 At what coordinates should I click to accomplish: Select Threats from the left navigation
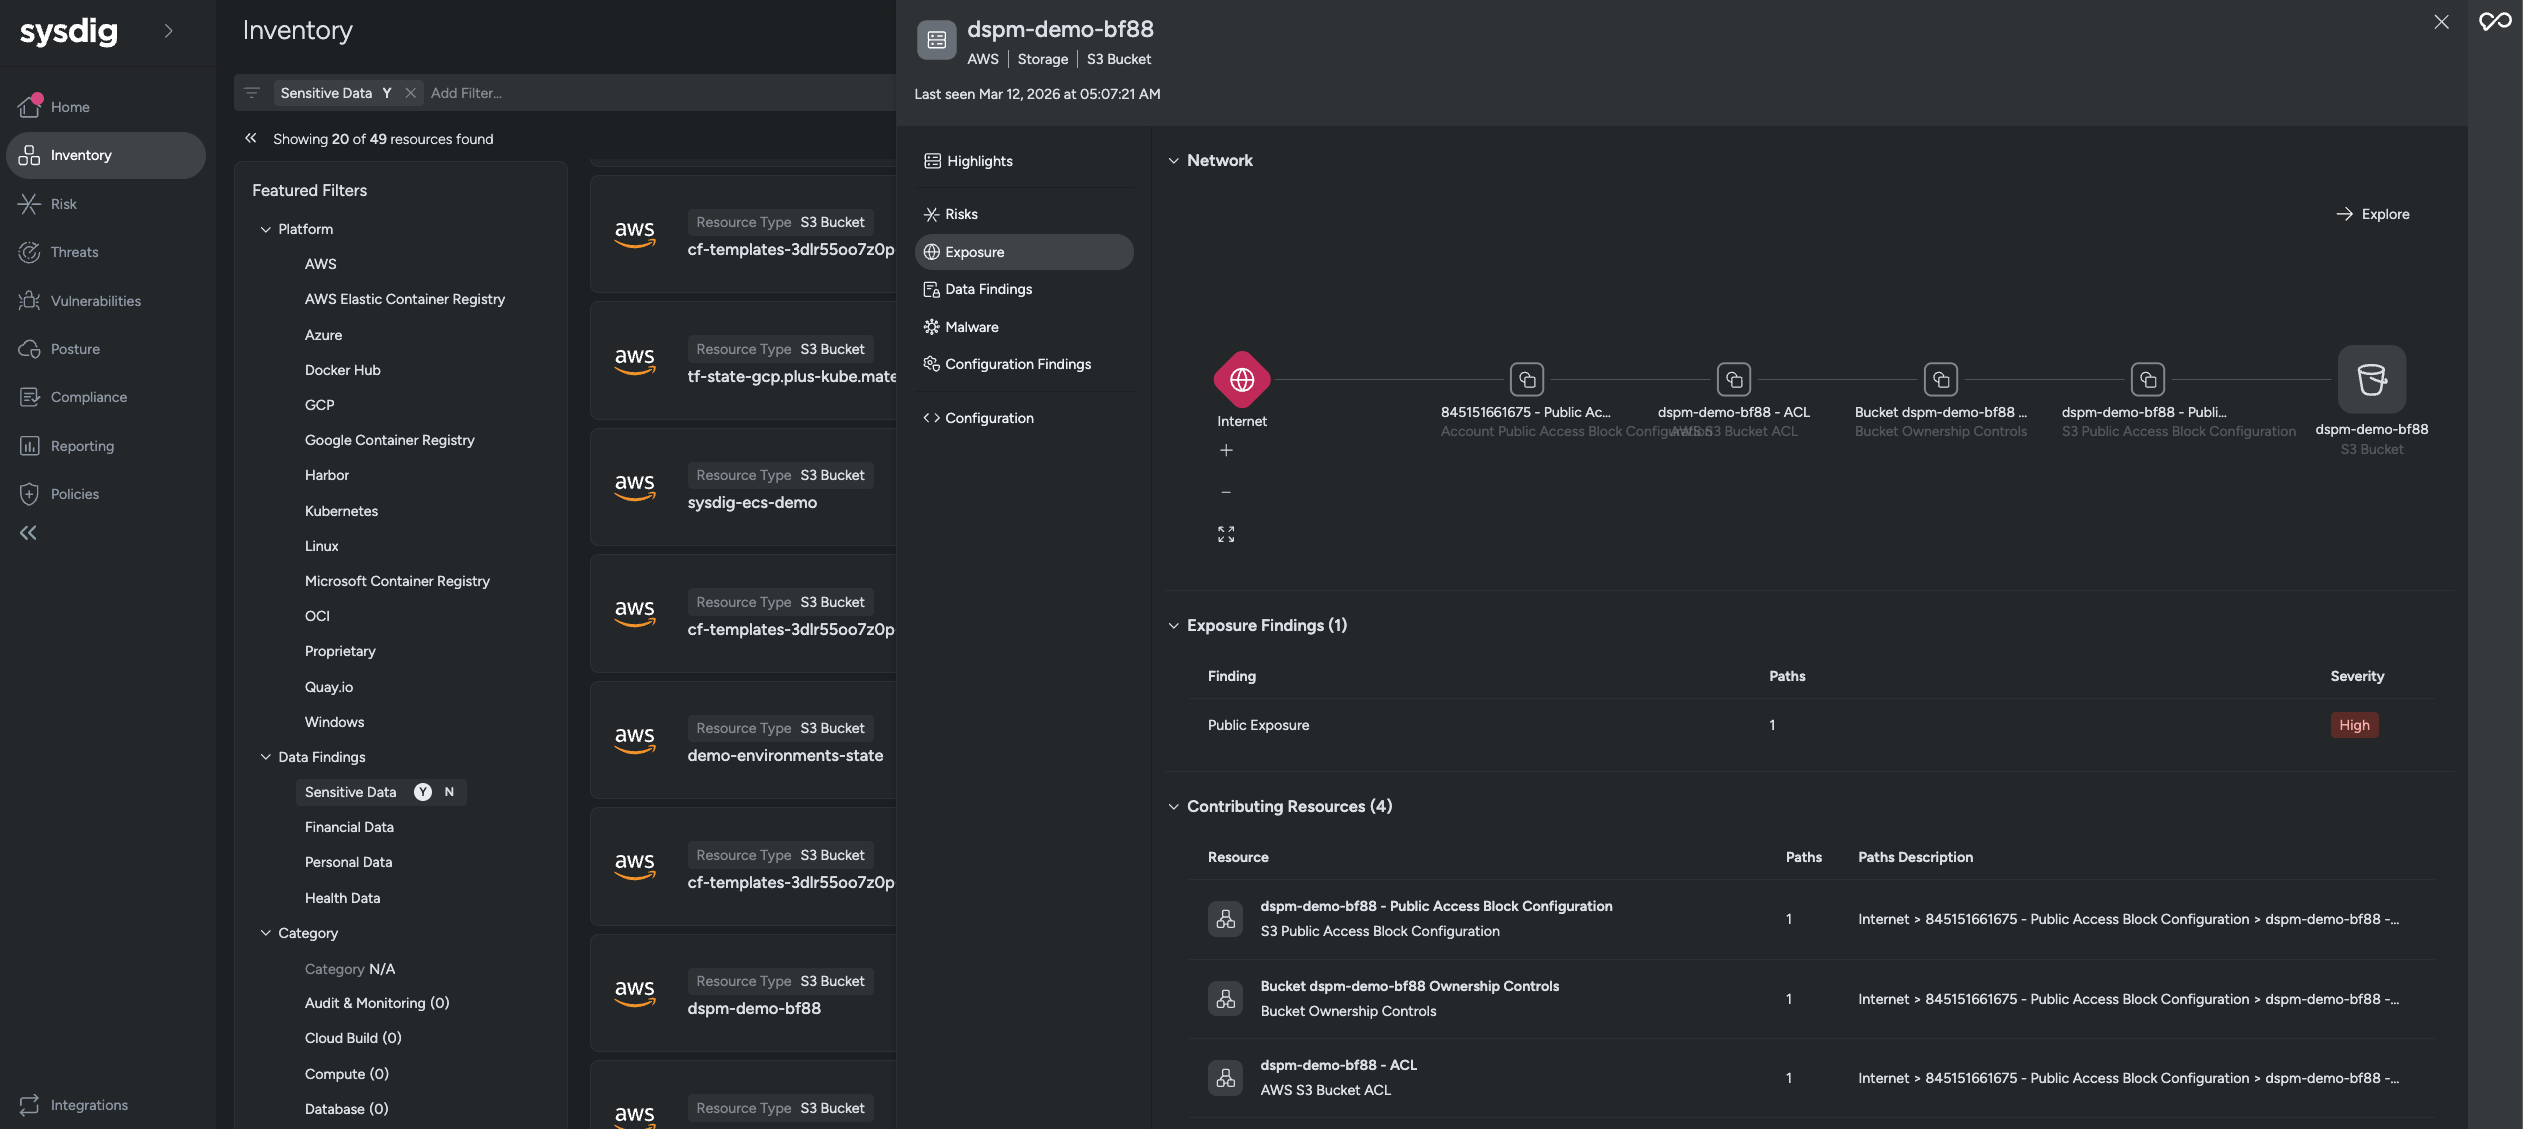point(75,251)
